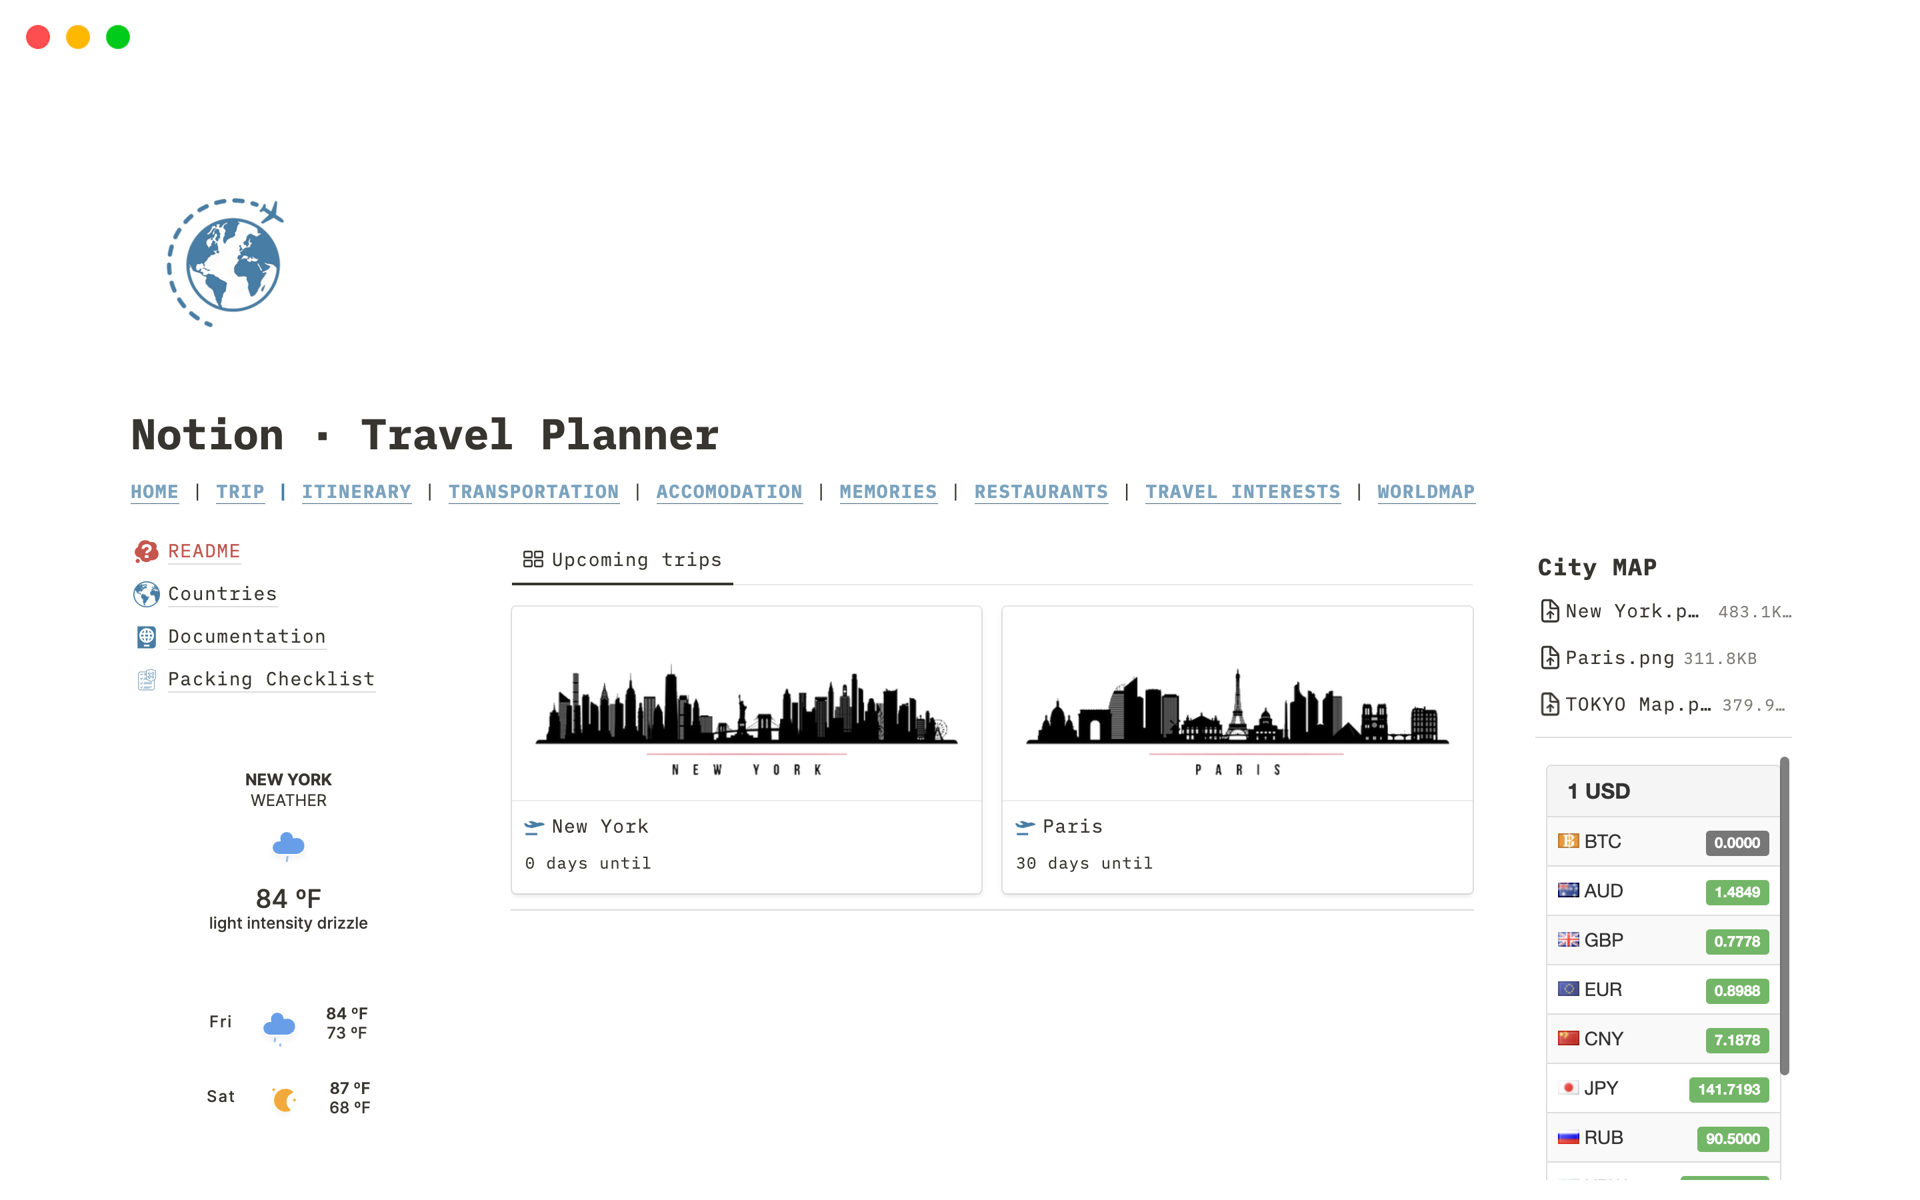Viewport: 1920px width, 1200px height.
Task: Click RESTAURANTS navigation menu item
Action: tap(1038, 491)
